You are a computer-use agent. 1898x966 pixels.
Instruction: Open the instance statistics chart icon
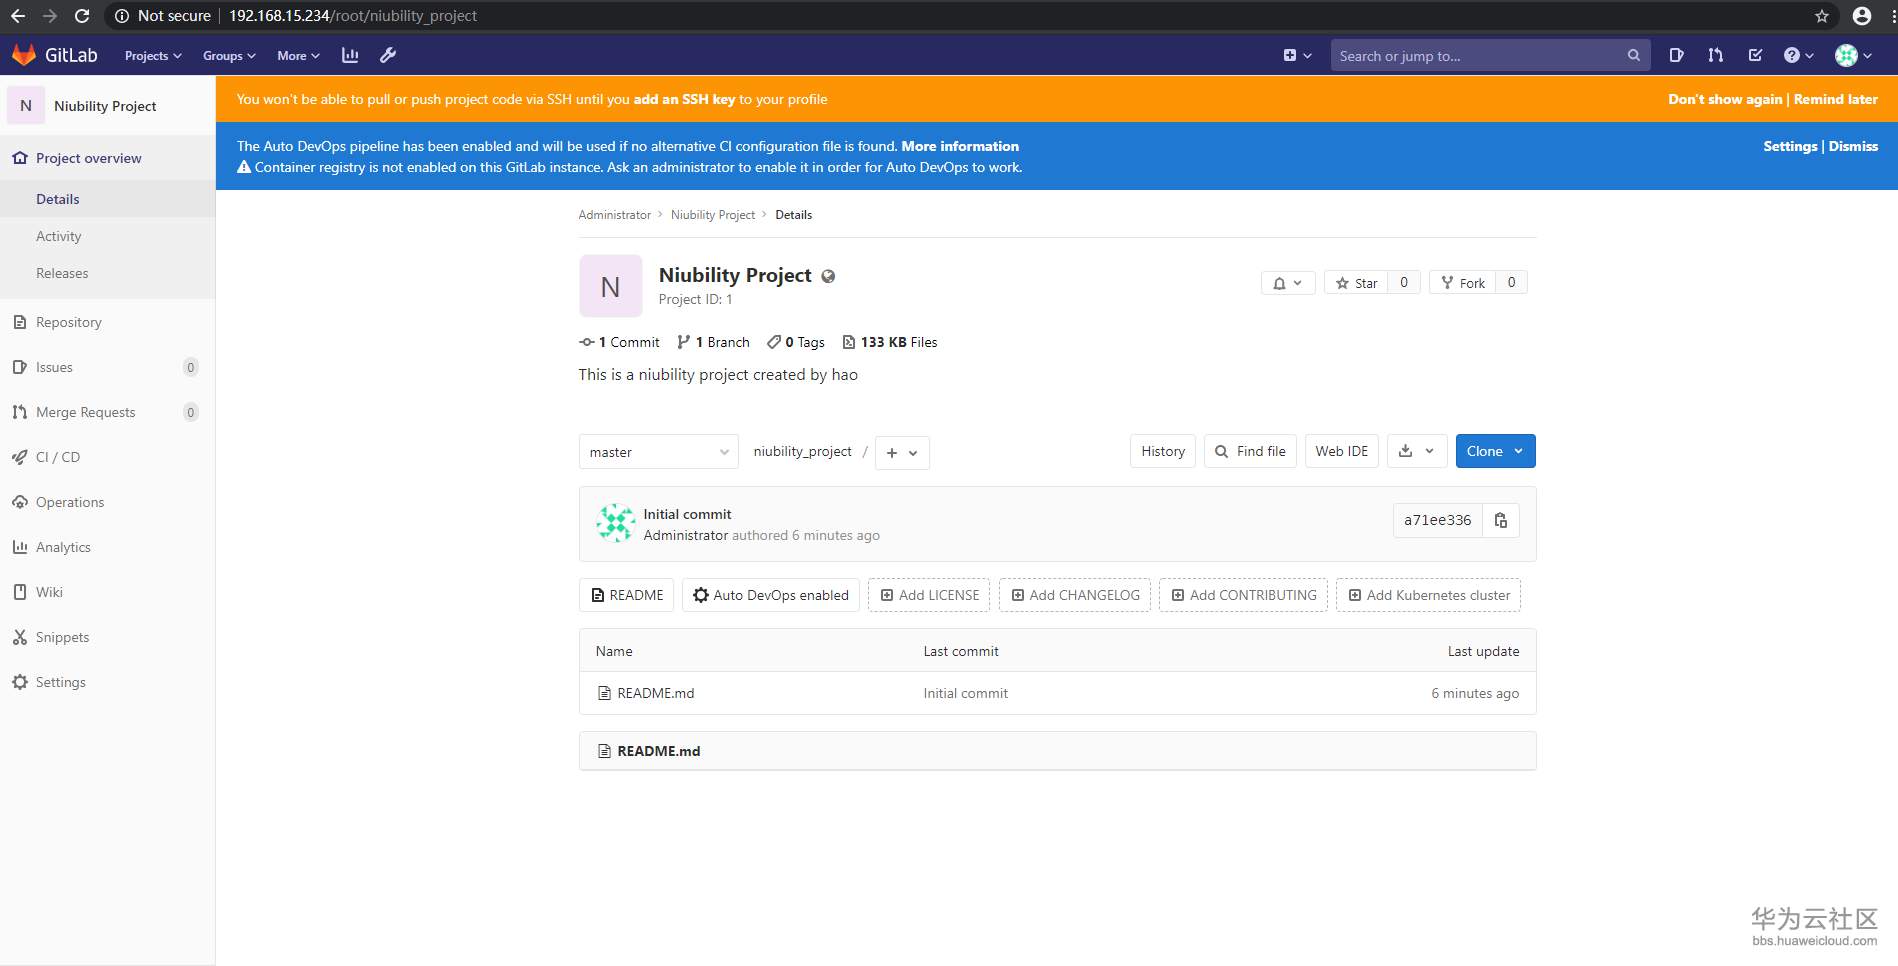tap(350, 55)
